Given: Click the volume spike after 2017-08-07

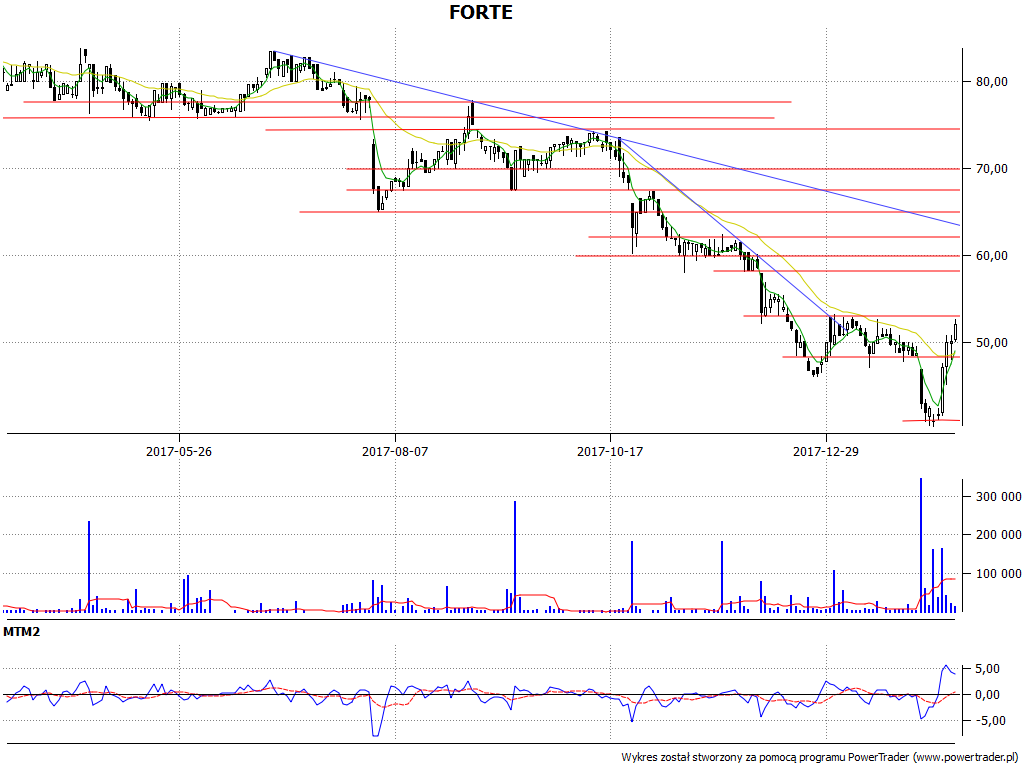Looking at the screenshot, I should (515, 556).
